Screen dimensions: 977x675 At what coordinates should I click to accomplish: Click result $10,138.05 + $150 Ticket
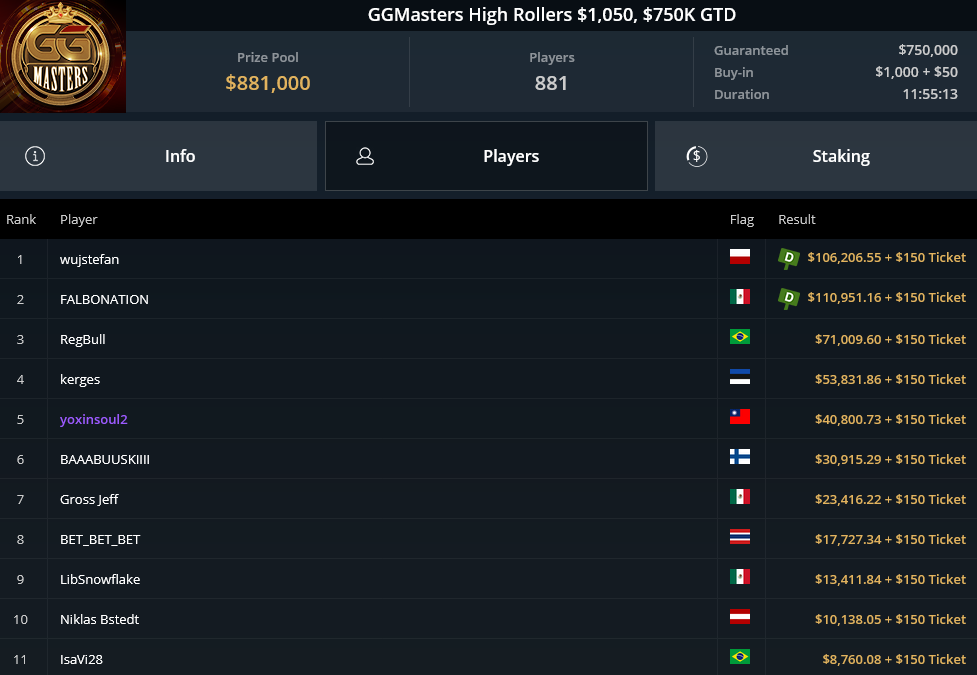pos(890,620)
